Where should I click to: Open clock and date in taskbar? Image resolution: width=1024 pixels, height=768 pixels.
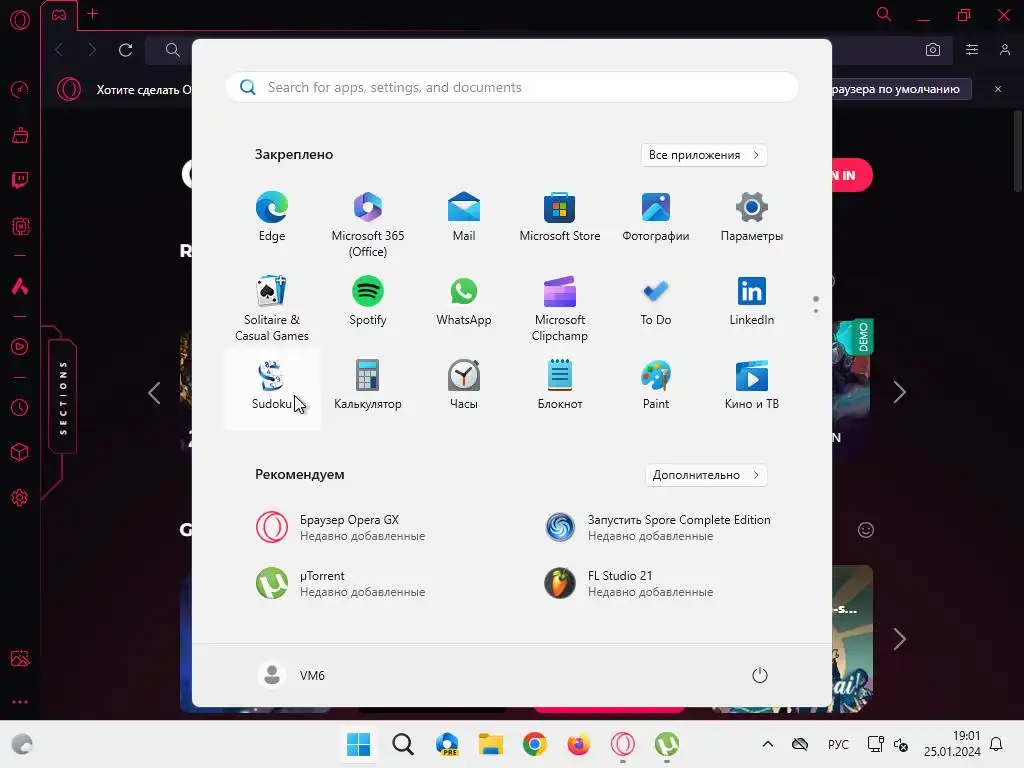pos(952,744)
